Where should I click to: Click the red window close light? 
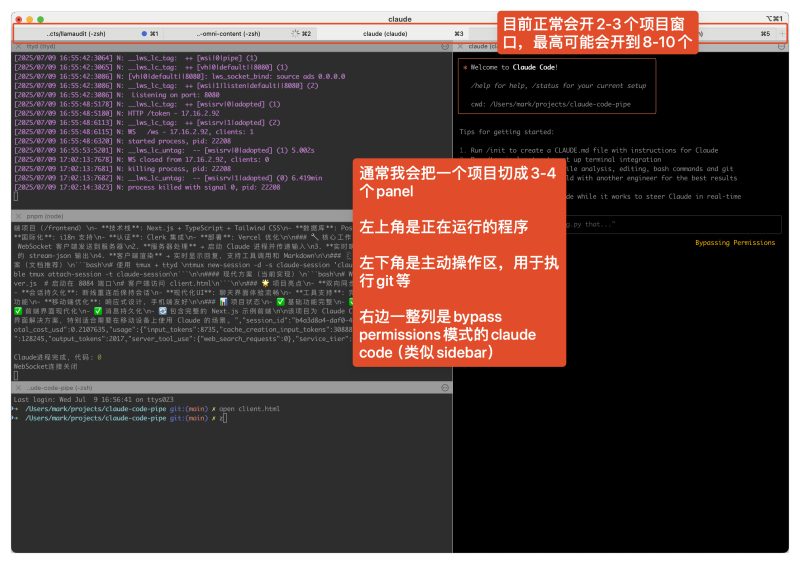[x=19, y=19]
